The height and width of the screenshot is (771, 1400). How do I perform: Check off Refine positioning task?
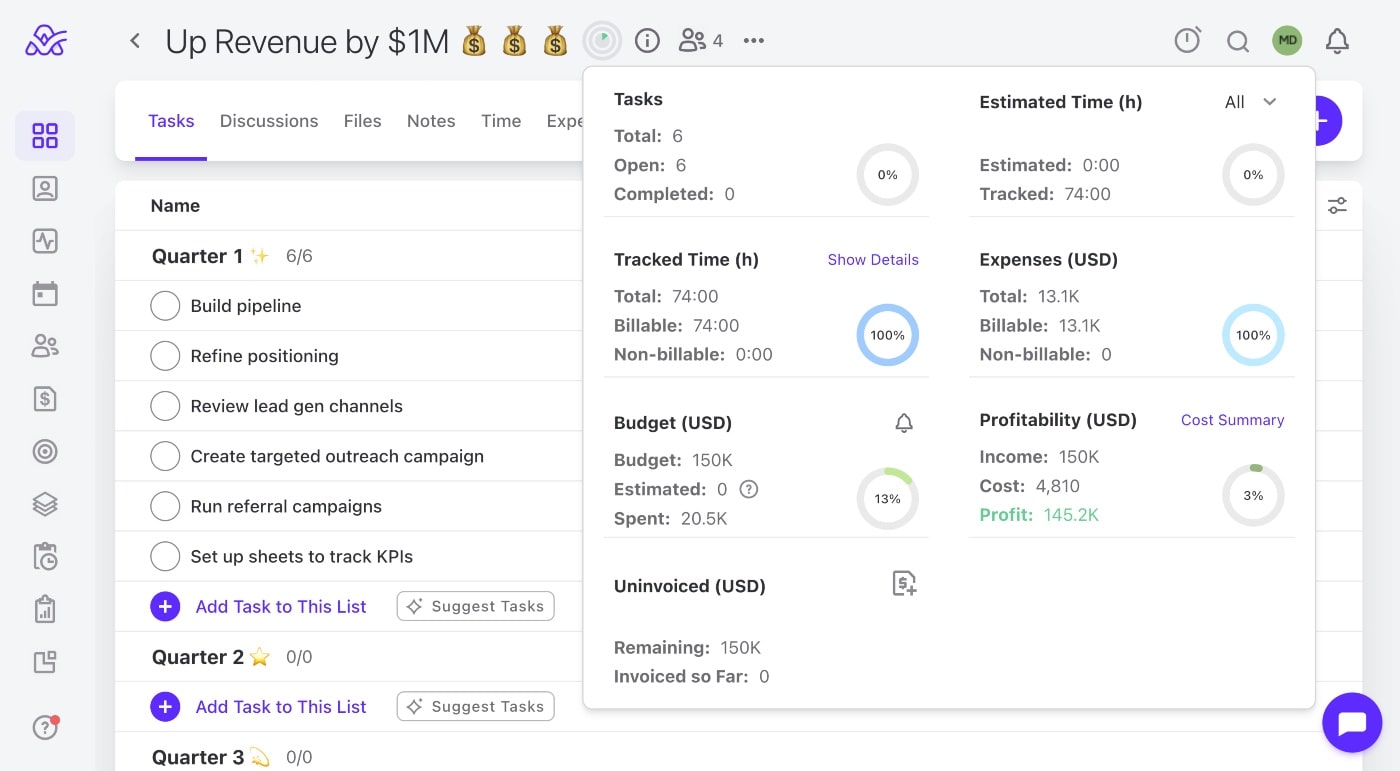tap(165, 356)
